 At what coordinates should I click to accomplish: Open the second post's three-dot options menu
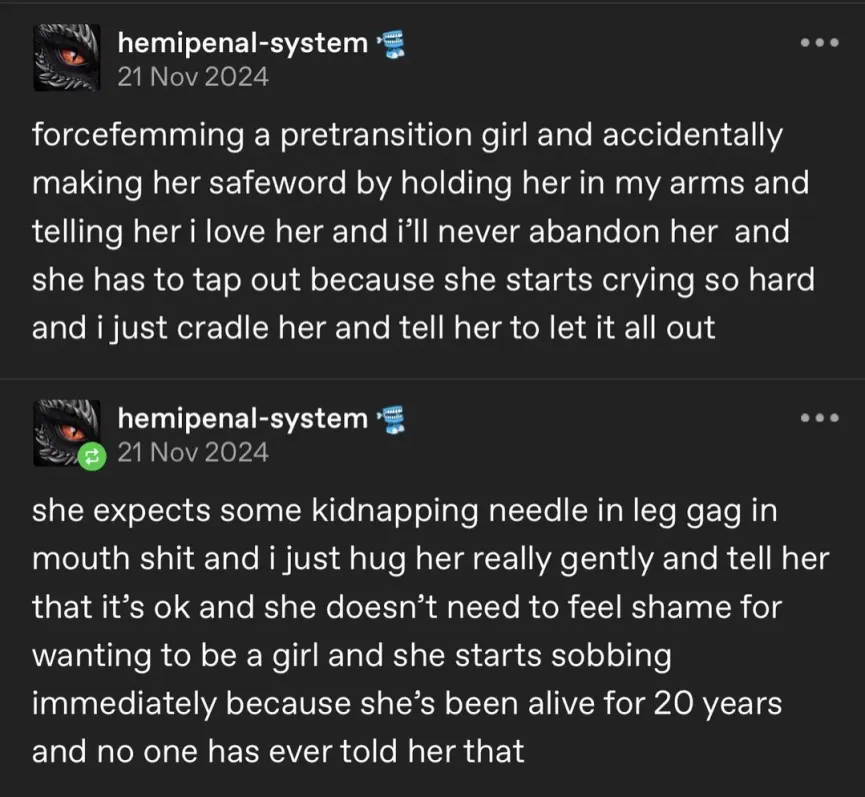coord(820,419)
